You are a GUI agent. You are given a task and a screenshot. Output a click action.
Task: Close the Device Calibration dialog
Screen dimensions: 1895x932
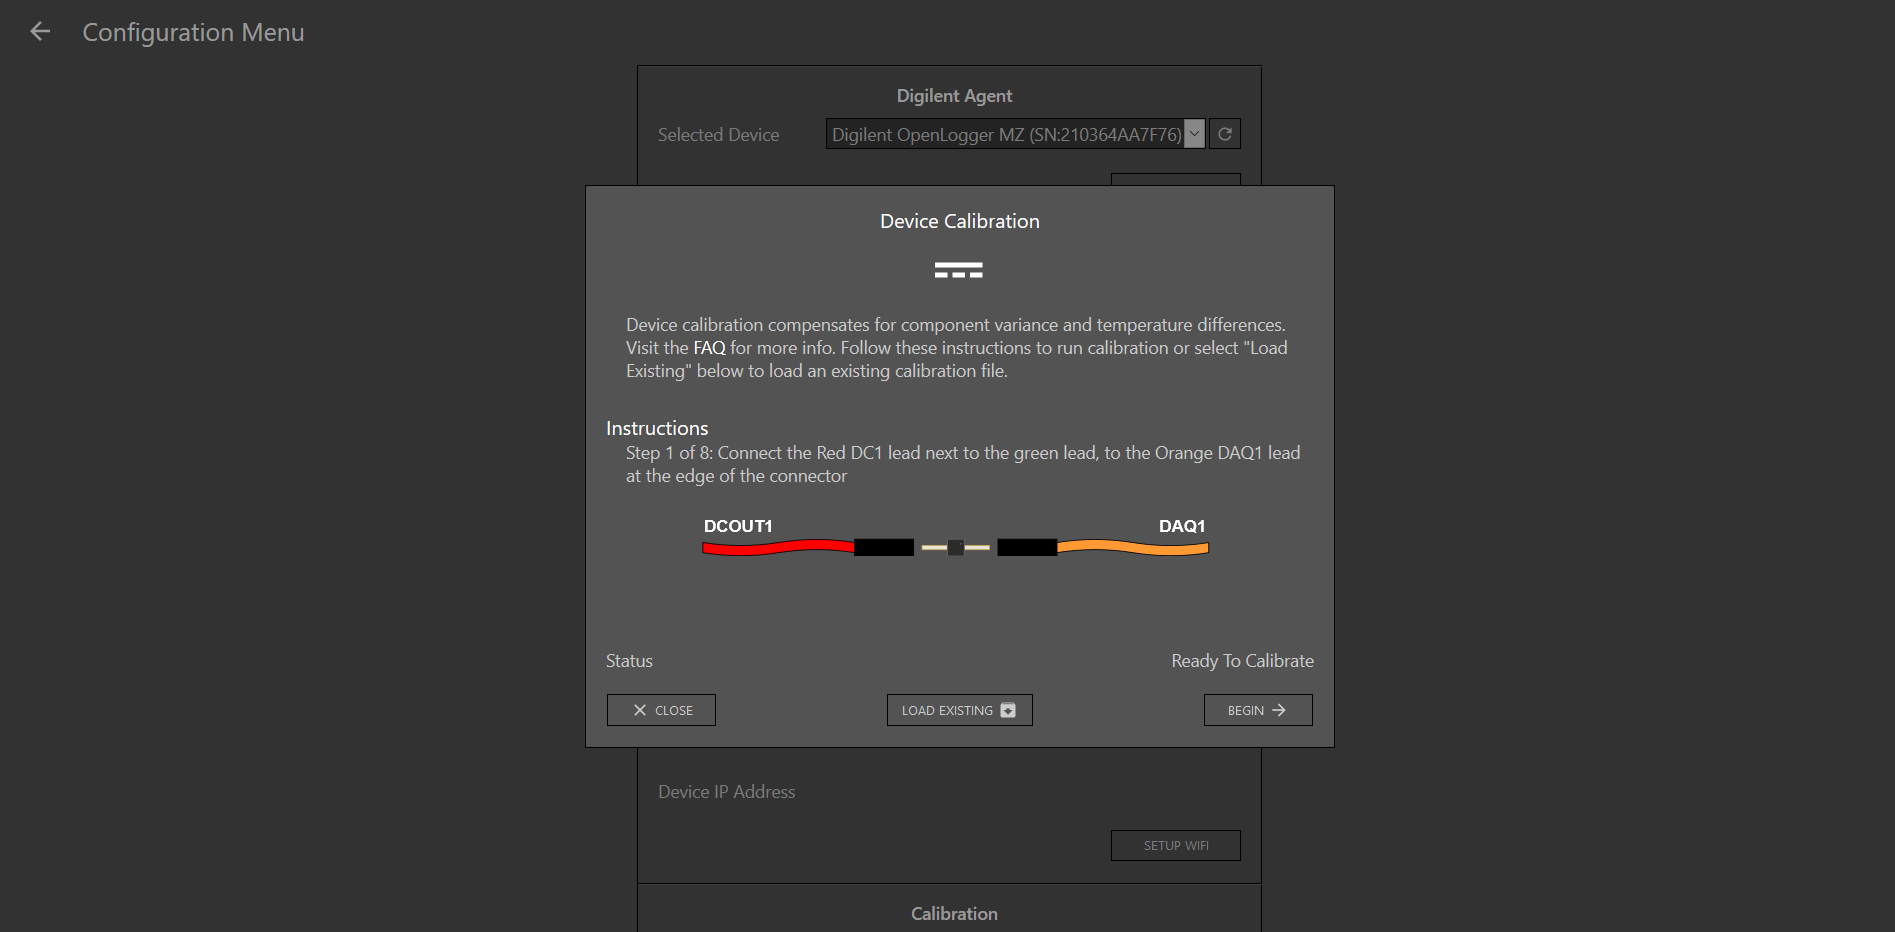click(661, 710)
